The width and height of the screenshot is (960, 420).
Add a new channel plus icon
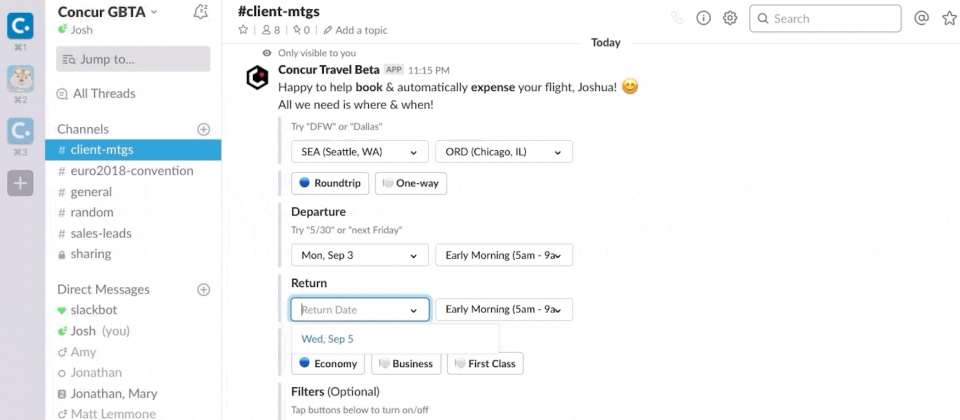[204, 129]
